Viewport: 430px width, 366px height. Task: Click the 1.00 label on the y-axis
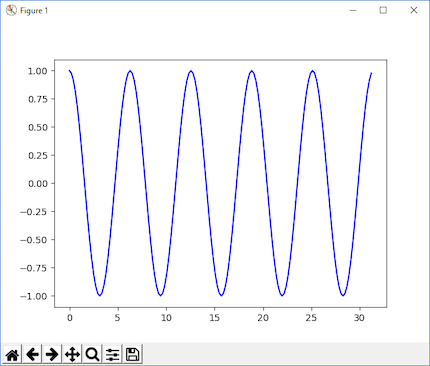pyautogui.click(x=37, y=71)
